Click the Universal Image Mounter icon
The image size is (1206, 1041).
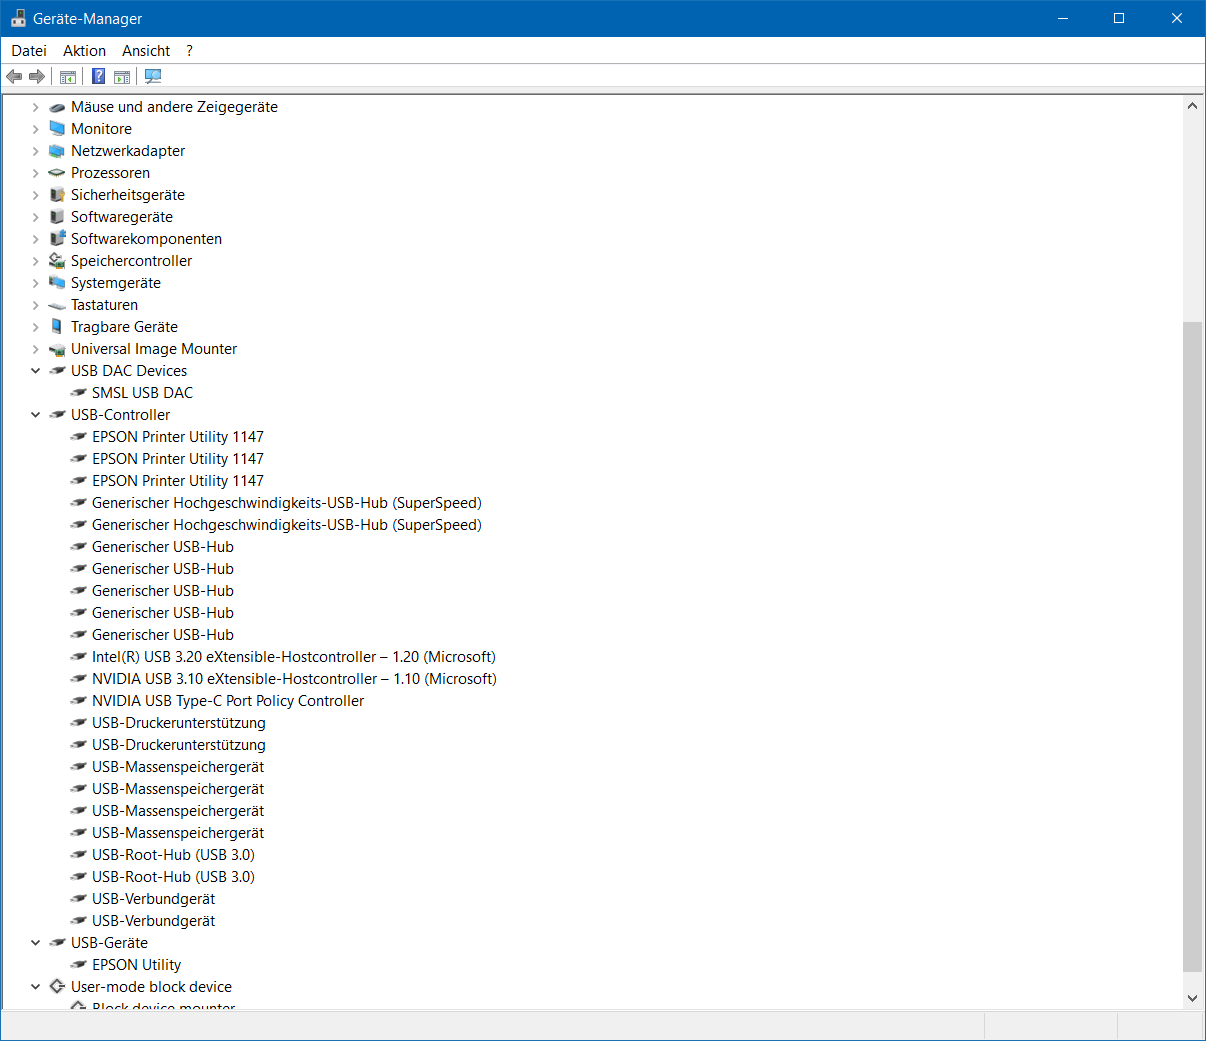[x=57, y=349]
